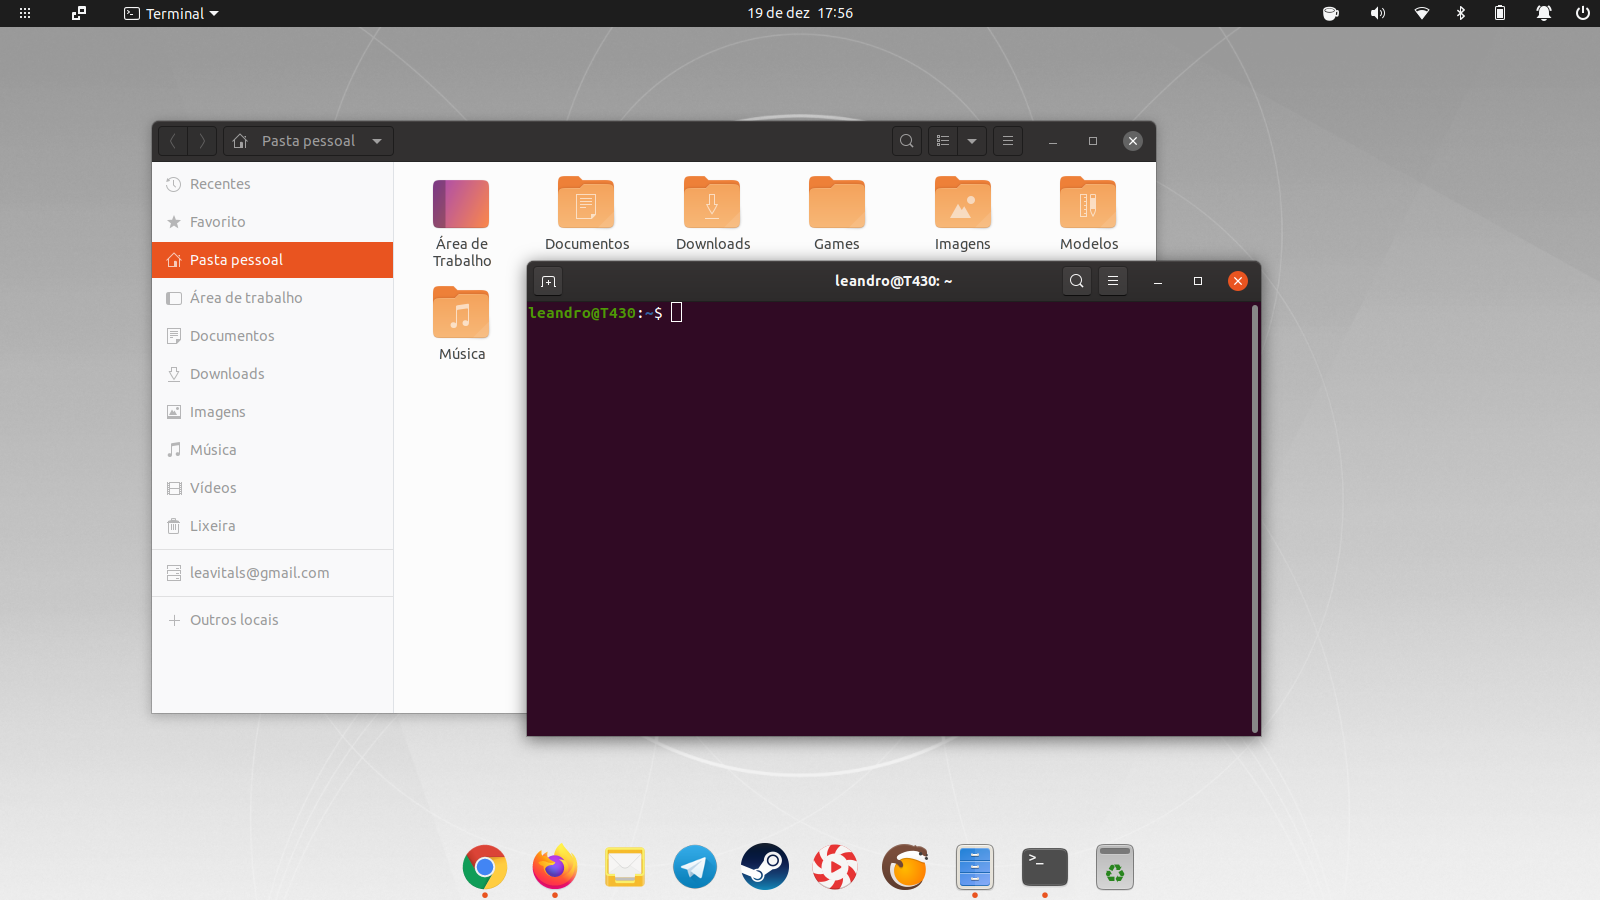This screenshot has height=900, width=1600.
Task: Open the Modelos folder icon
Action: (1088, 203)
